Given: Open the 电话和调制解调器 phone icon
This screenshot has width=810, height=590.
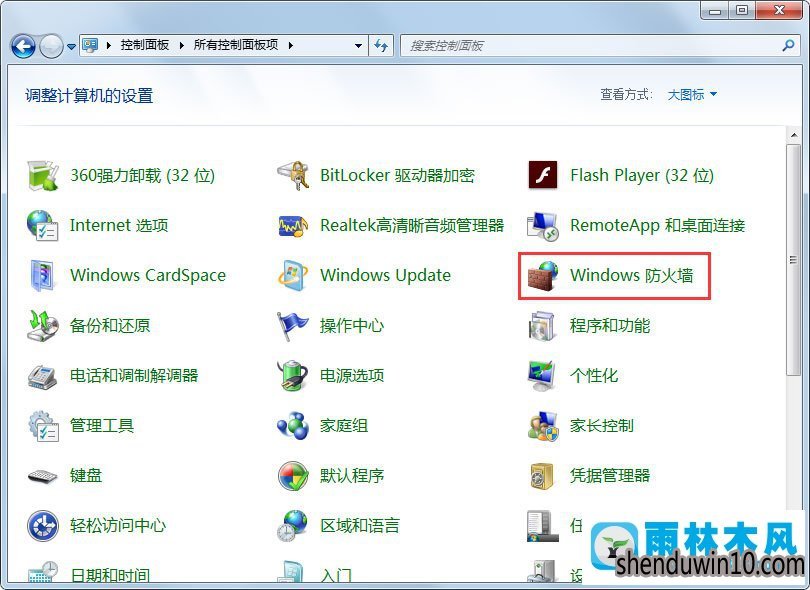Looking at the screenshot, I should tap(42, 376).
